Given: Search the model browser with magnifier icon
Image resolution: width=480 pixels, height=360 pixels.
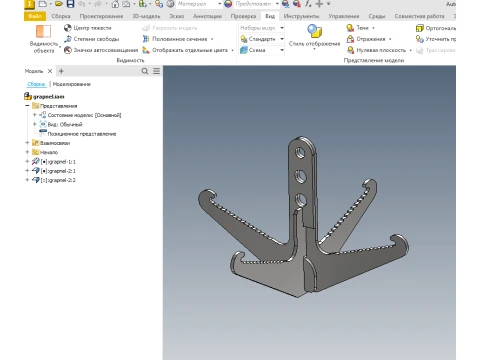Looking at the screenshot, I should (x=145, y=71).
